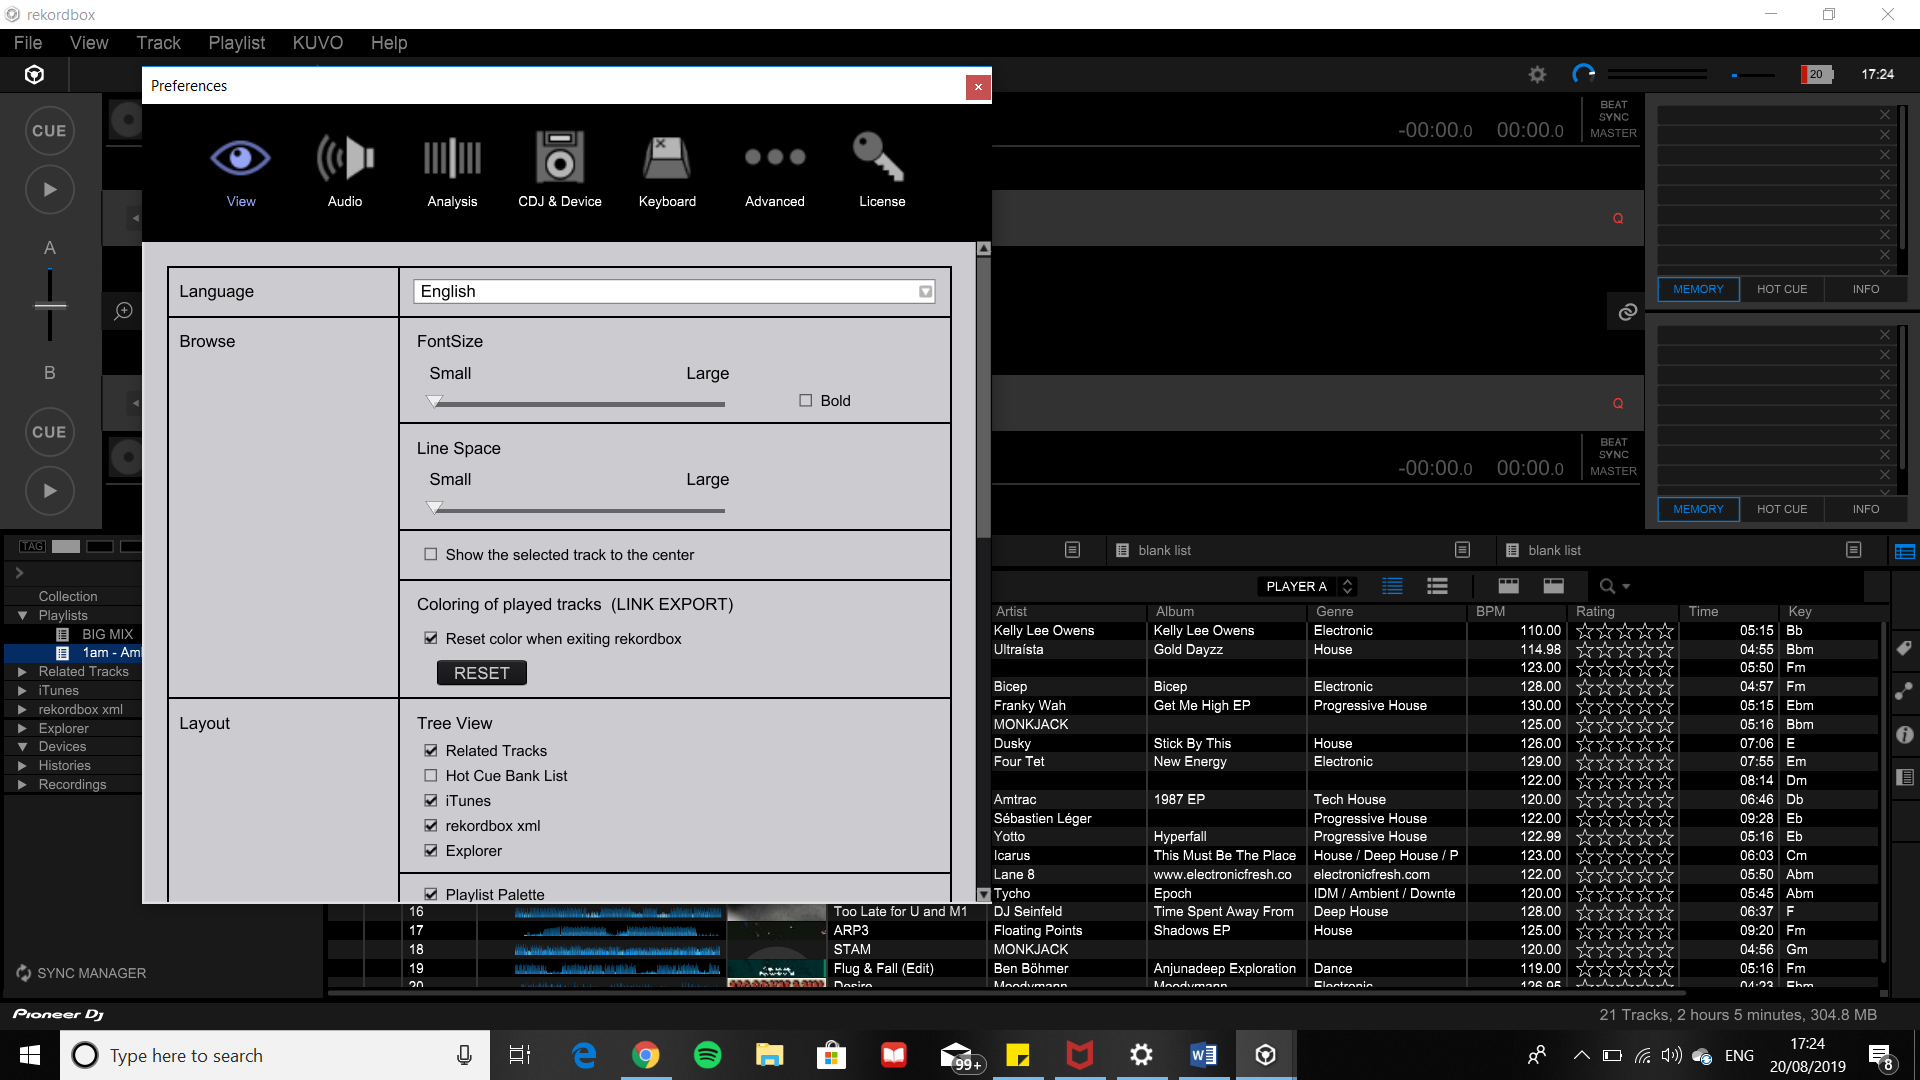Click the related tracks icon in right sidebar
This screenshot has height=1080, width=1920.
point(1904,691)
